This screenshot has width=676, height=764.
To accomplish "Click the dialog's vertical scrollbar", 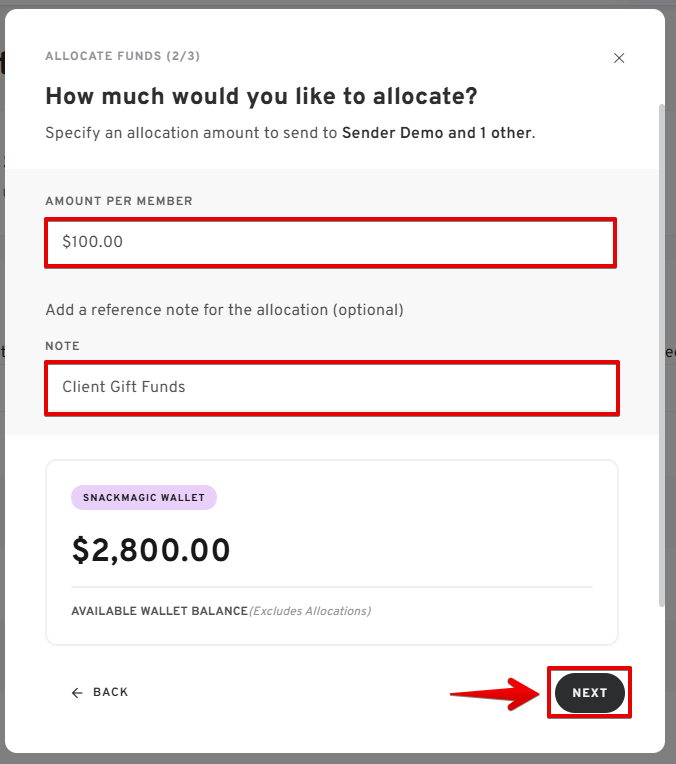I will [660, 350].
